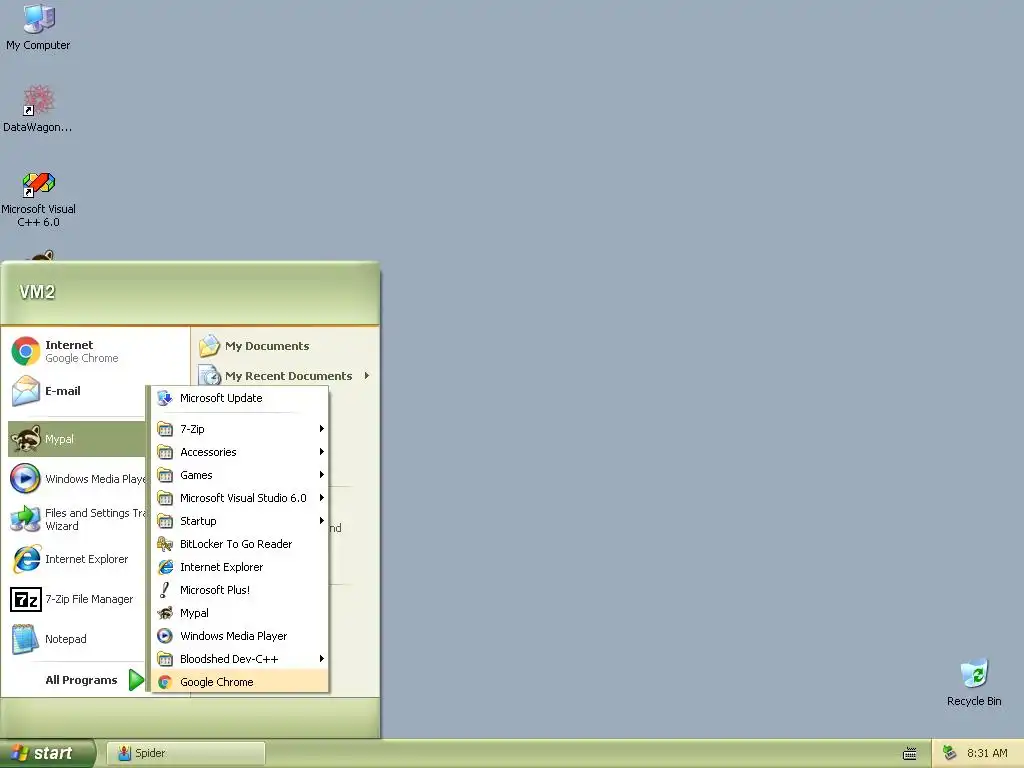Image resolution: width=1024 pixels, height=768 pixels.
Task: Click the Start button
Action: point(47,753)
